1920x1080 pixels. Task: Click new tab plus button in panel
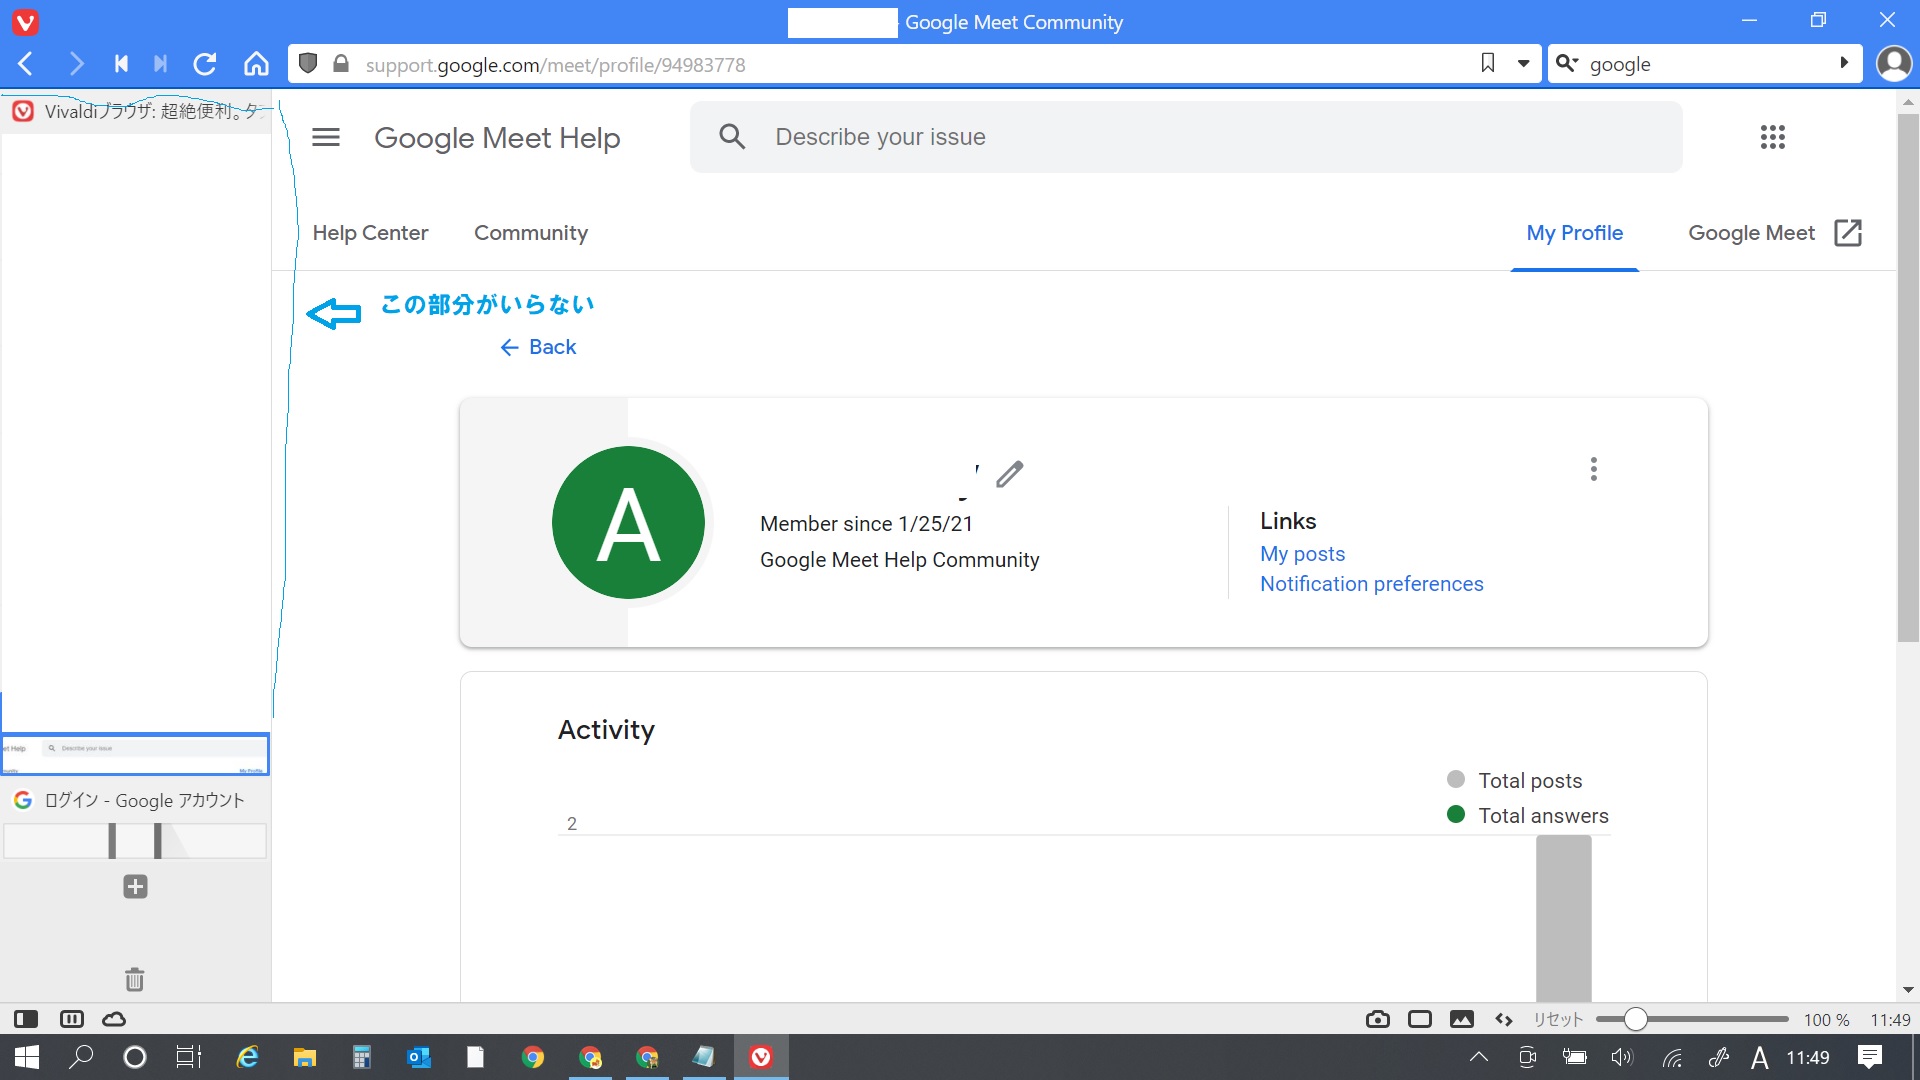tap(135, 886)
